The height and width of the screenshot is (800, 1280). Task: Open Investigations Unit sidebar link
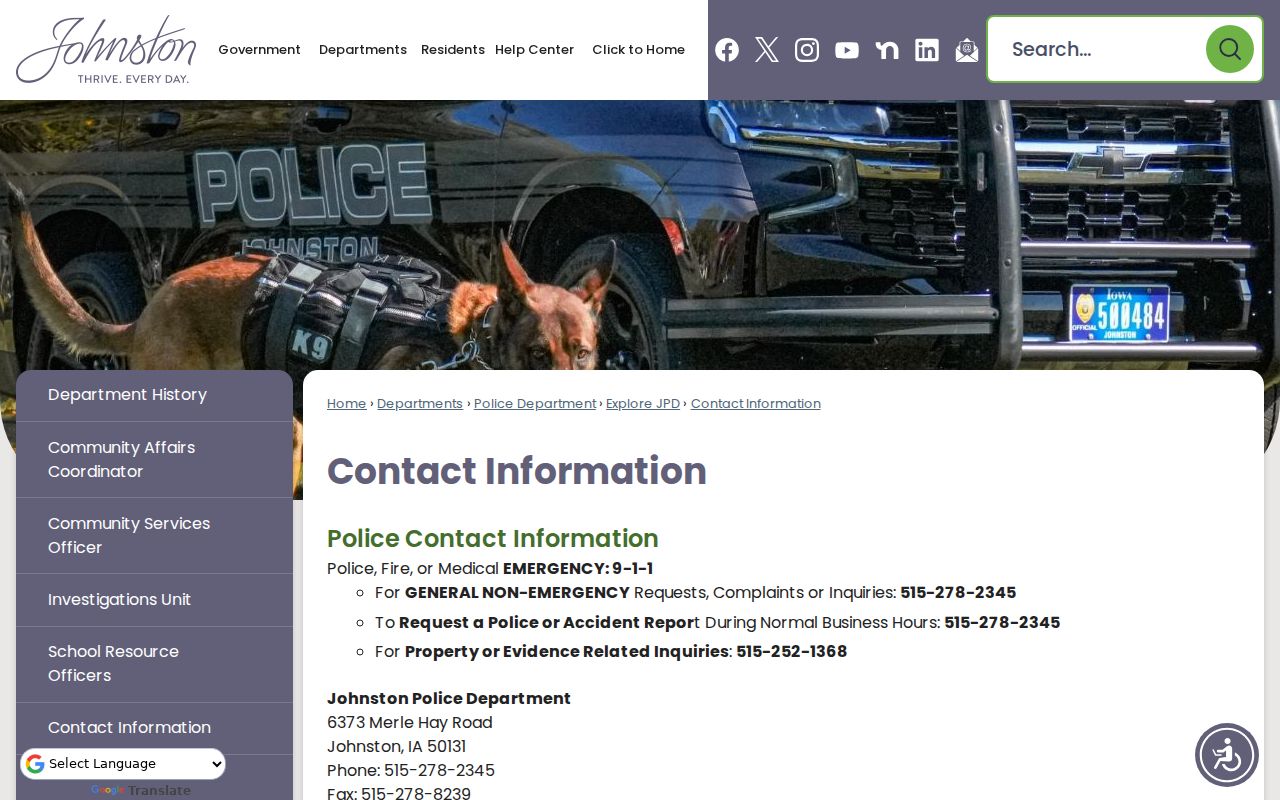[154, 600]
